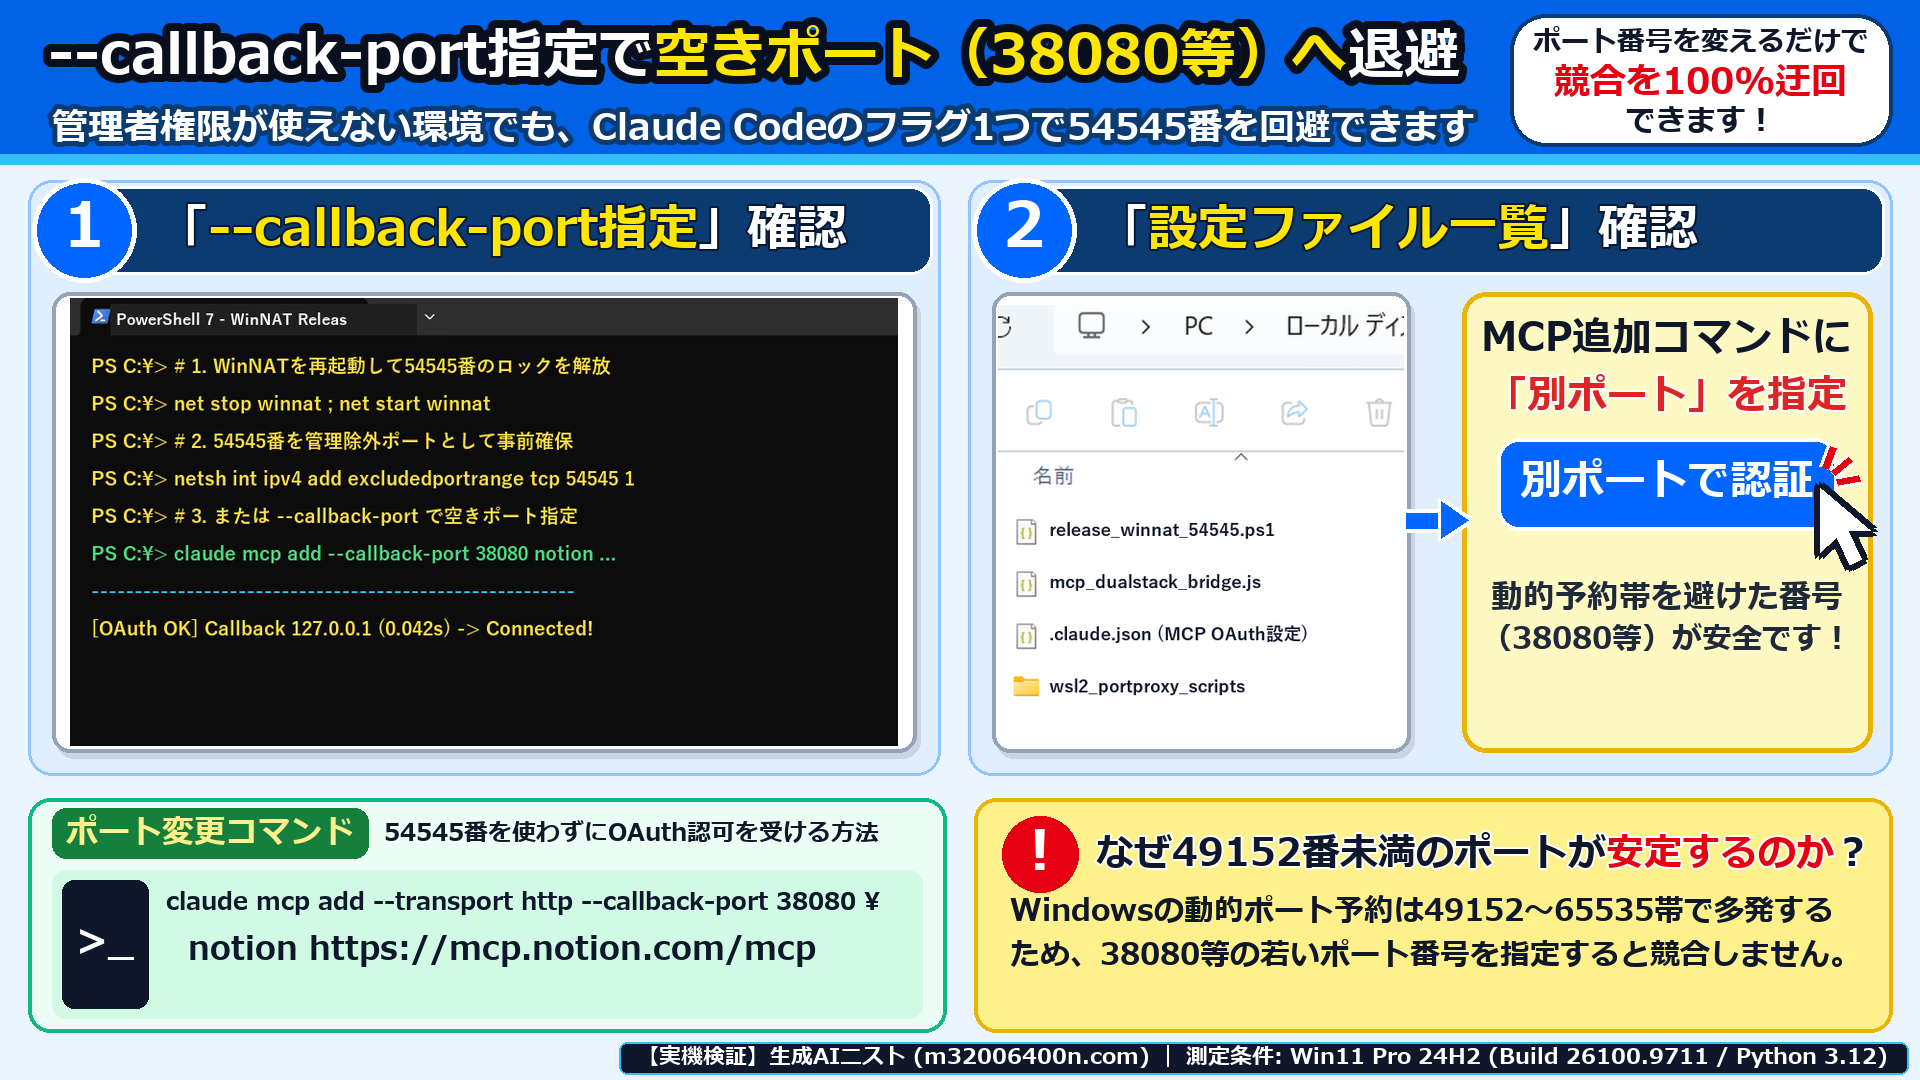Click the Share icon in Explorer toolbar

point(1294,412)
